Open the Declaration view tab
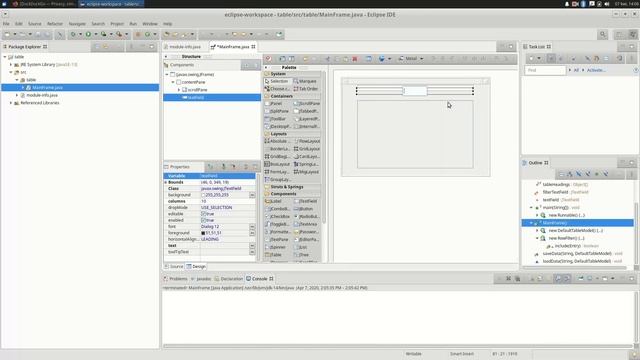Image resolution: width=640 pixels, height=360 pixels. (x=229, y=279)
